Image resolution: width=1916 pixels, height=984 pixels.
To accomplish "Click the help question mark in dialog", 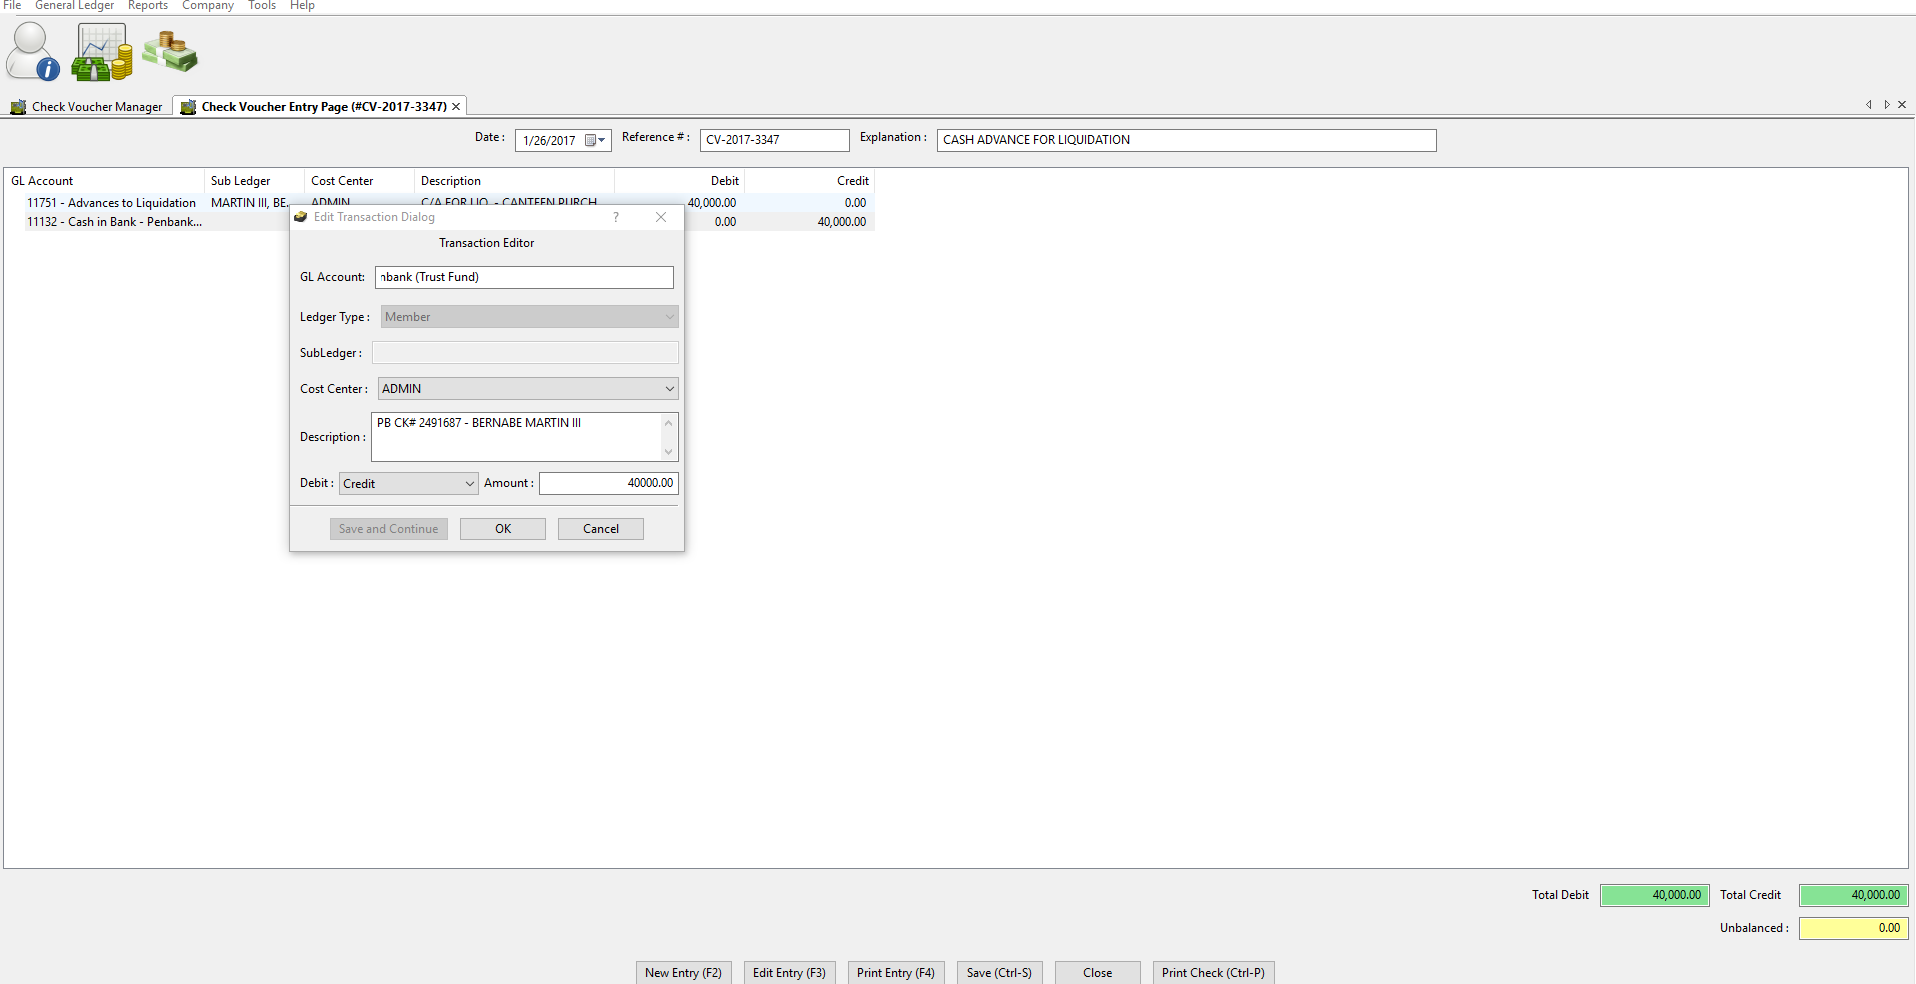I will 615,217.
